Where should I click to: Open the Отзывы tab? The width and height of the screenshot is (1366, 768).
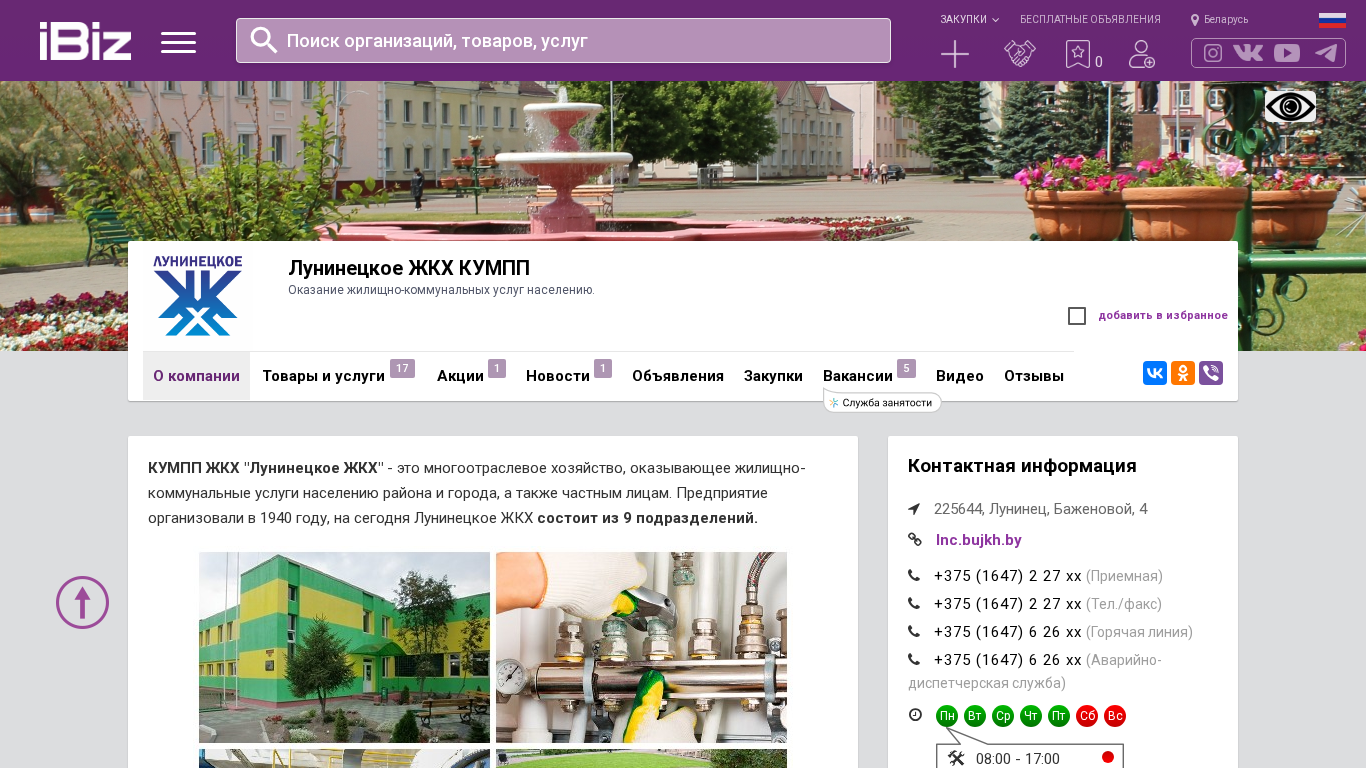[x=1034, y=376]
